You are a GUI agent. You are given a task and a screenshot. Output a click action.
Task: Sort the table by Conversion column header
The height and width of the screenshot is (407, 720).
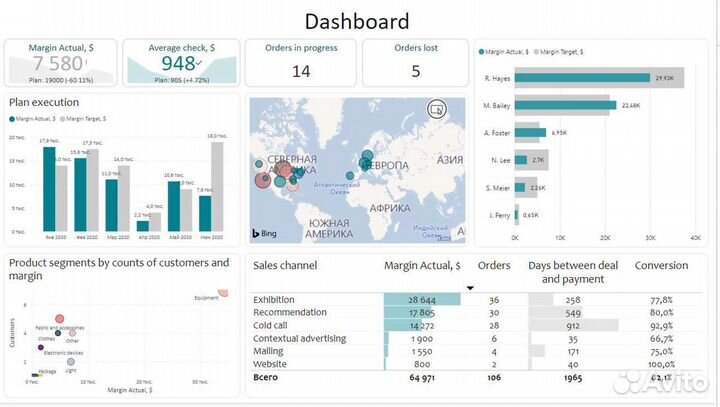(661, 266)
